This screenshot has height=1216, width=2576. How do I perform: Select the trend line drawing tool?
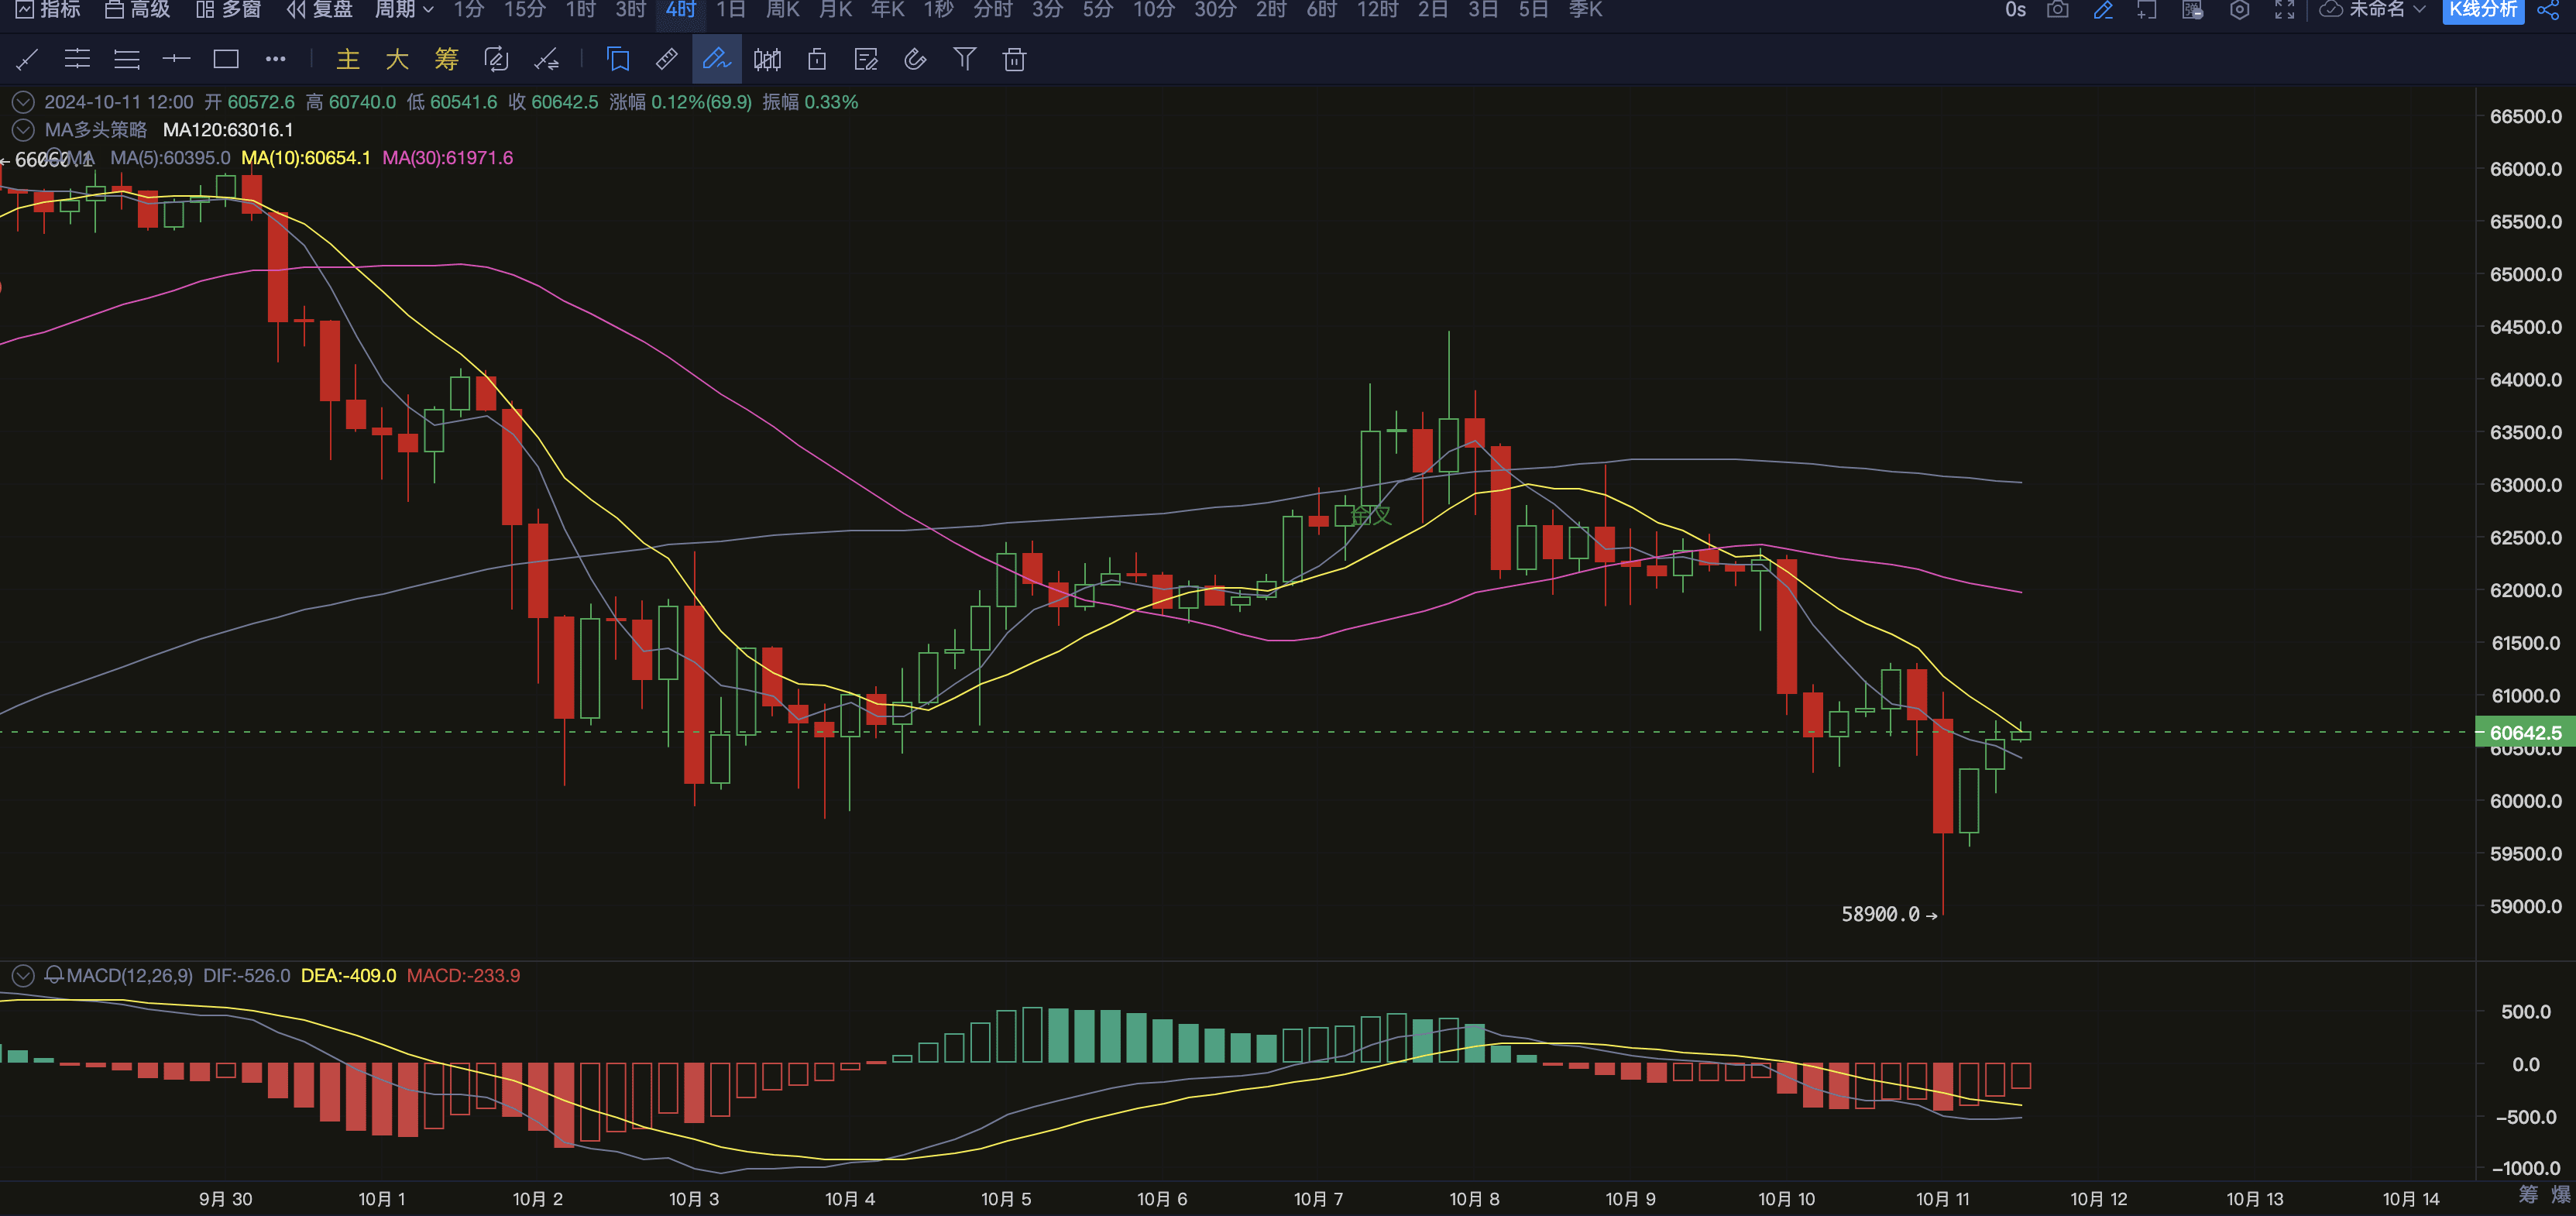pyautogui.click(x=27, y=60)
